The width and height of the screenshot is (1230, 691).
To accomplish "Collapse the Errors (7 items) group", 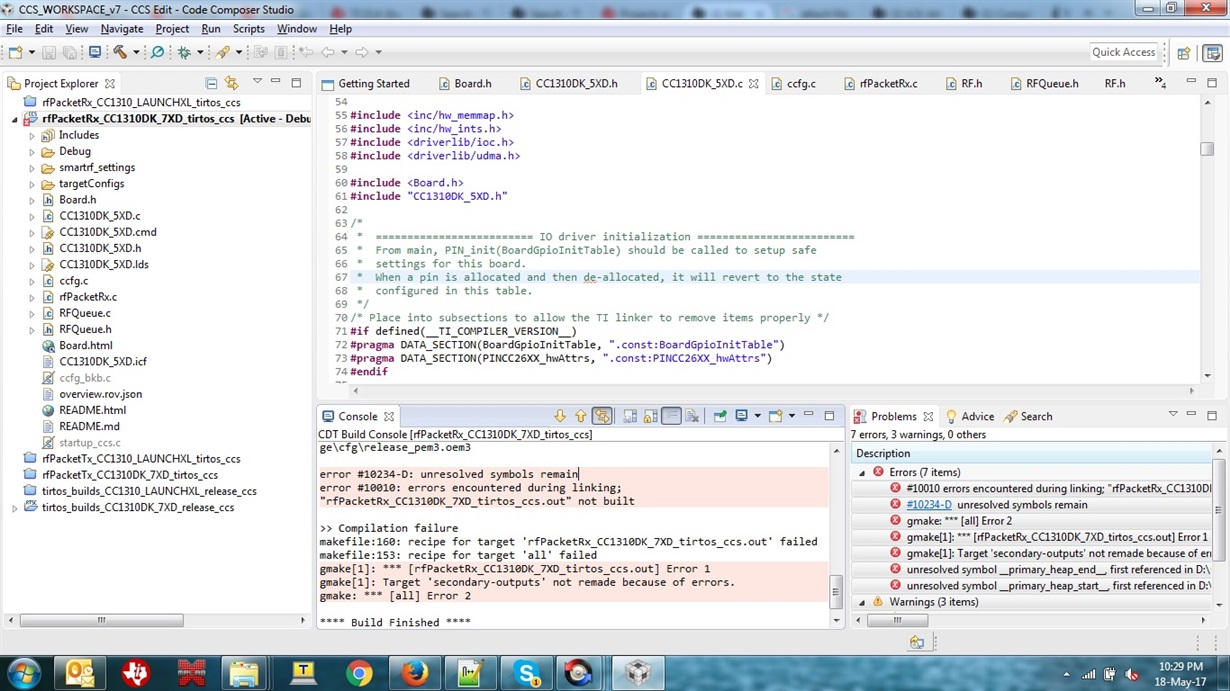I will 862,473.
